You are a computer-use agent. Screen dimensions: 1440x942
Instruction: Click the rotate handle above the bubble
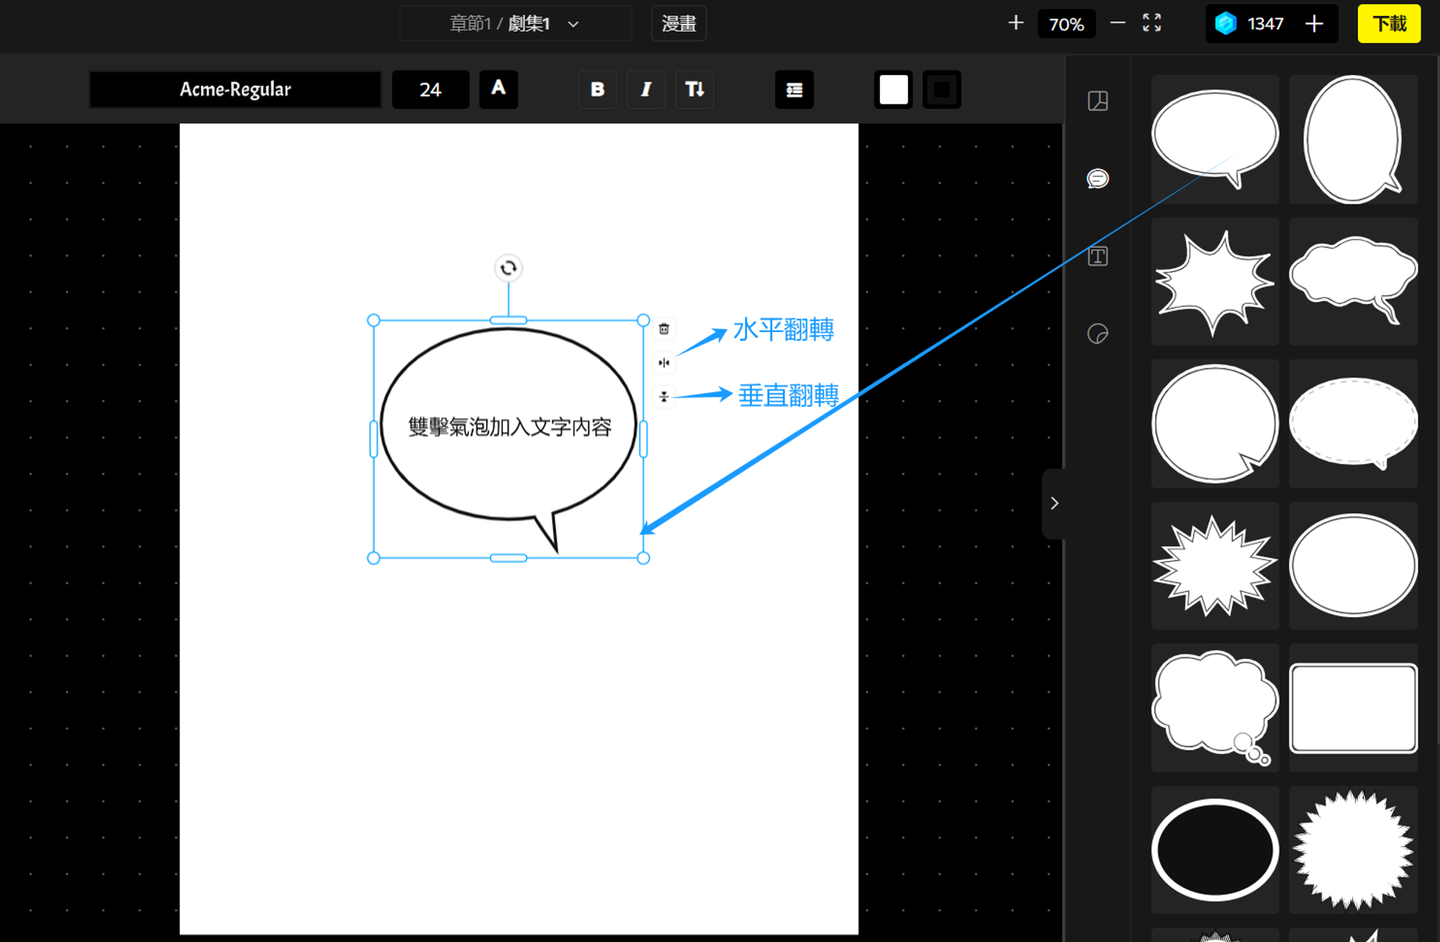(508, 268)
